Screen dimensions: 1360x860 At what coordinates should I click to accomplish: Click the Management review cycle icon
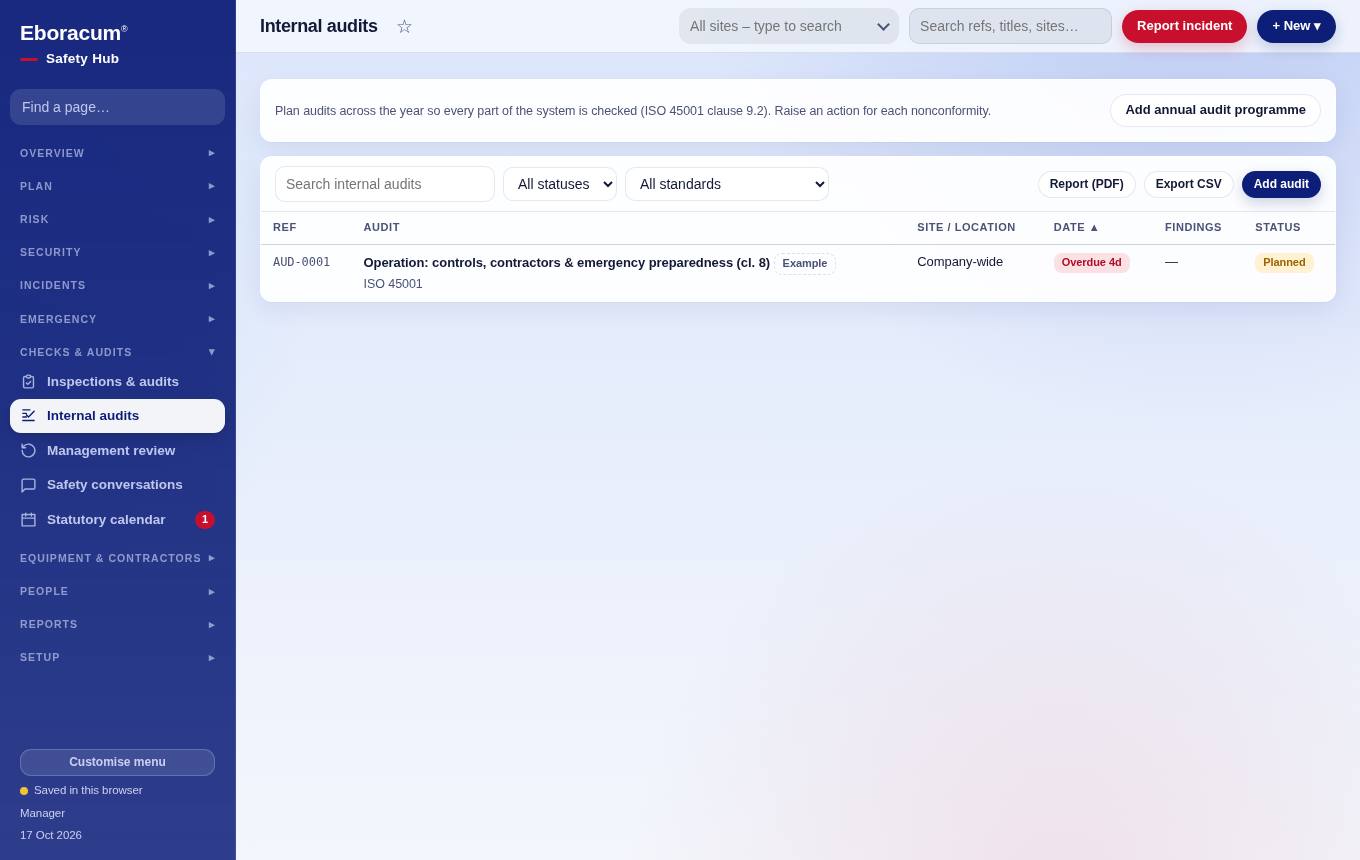click(x=28, y=451)
